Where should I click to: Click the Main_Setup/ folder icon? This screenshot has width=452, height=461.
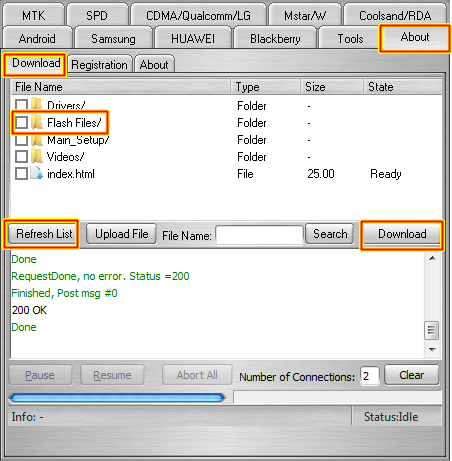(x=37, y=139)
